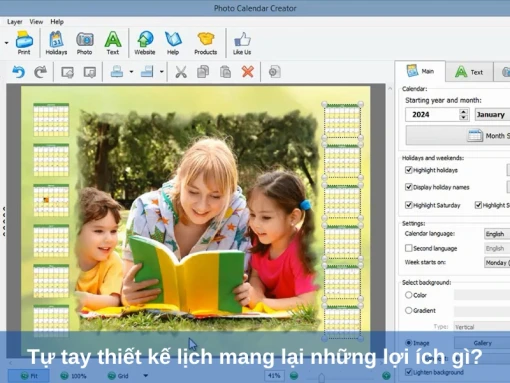
Task: Click the send layer backward icon
Action: (x=90, y=72)
